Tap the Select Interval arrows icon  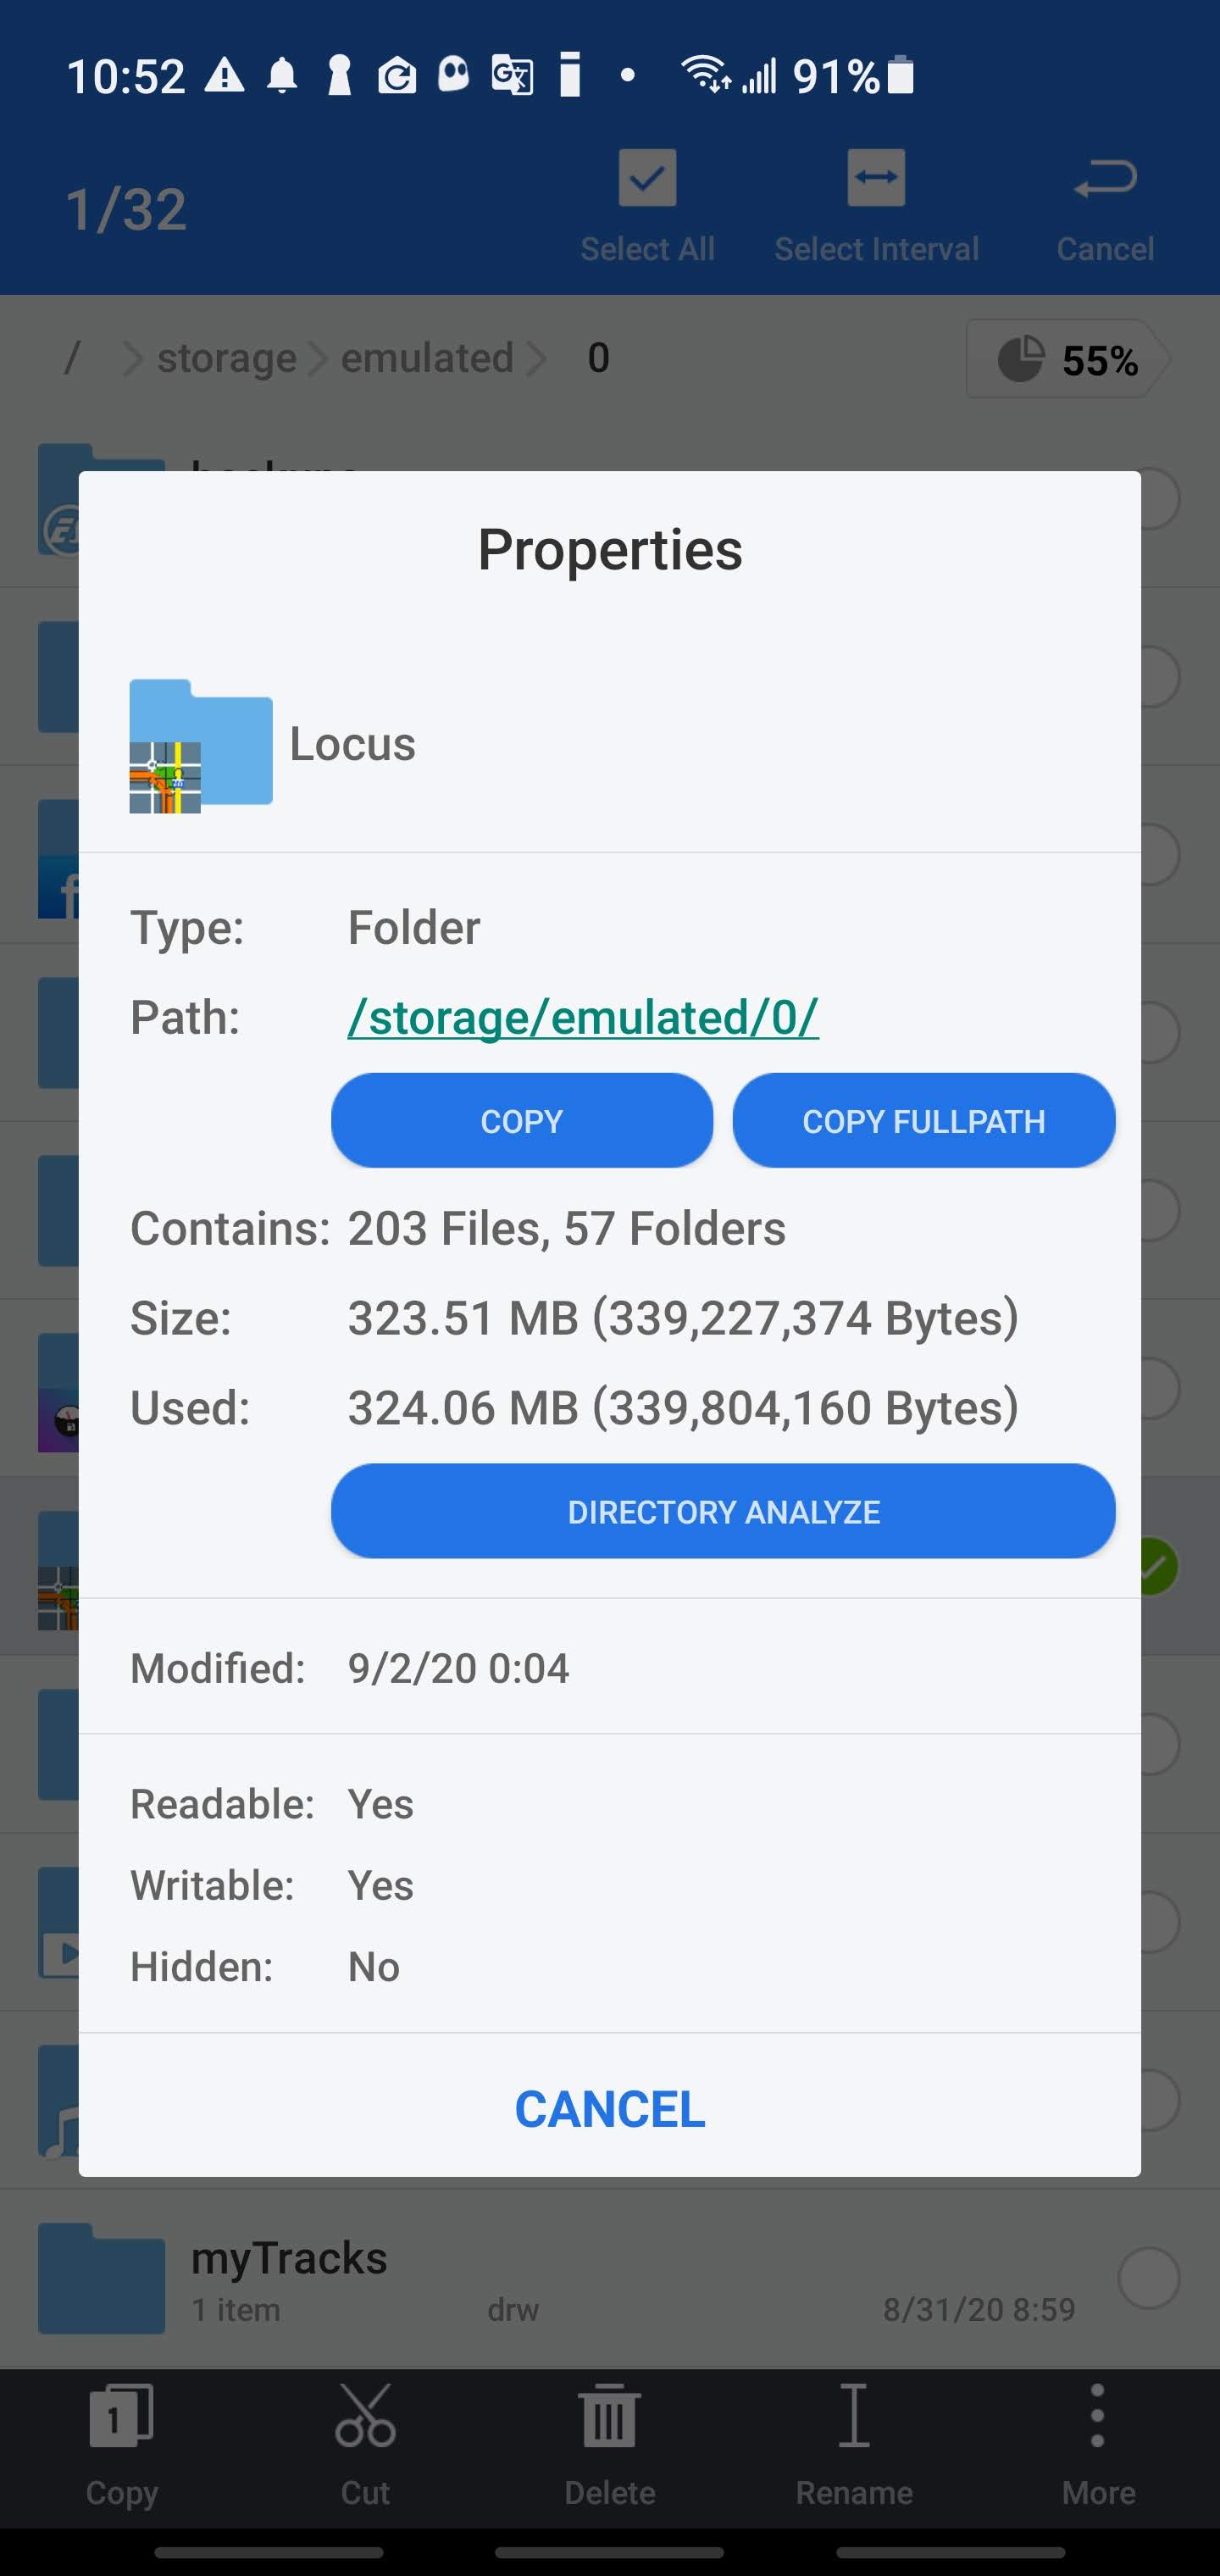876,179
